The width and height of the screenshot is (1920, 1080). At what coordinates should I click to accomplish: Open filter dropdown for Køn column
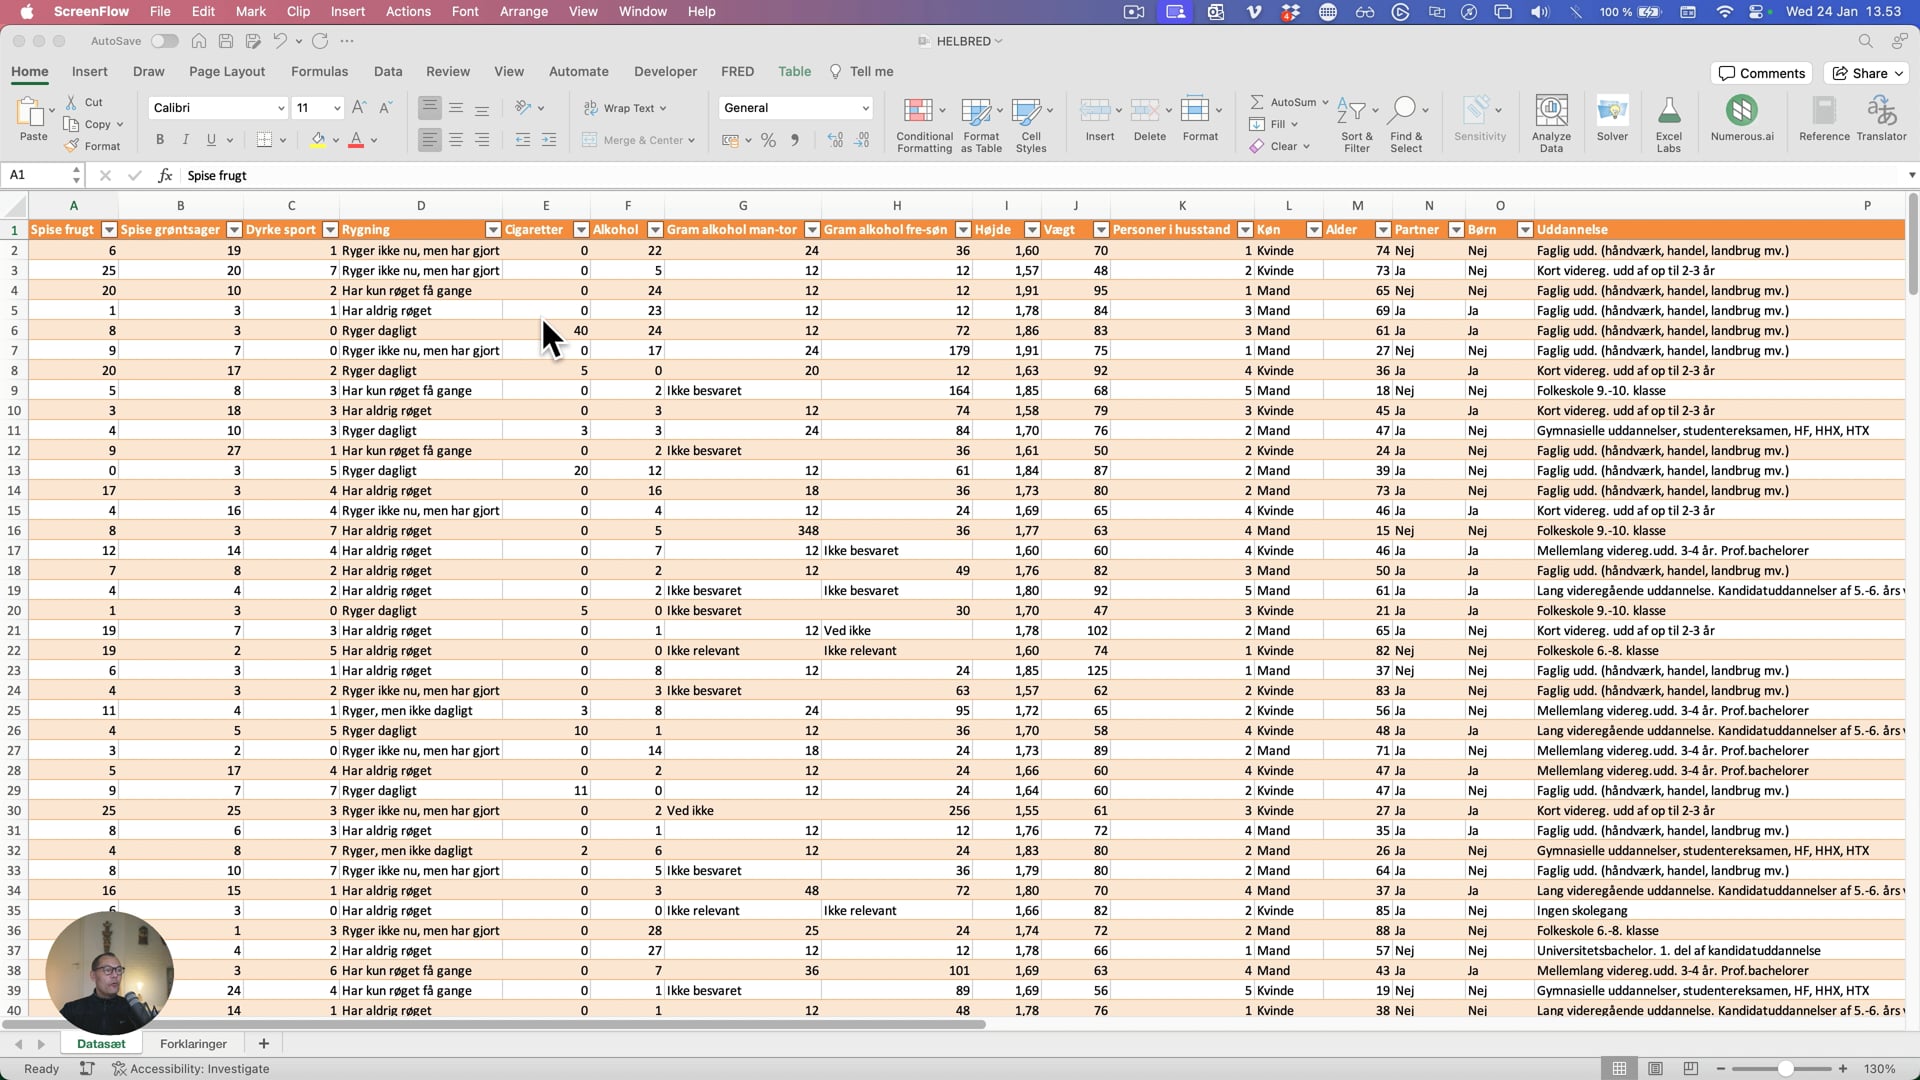pos(1315,230)
